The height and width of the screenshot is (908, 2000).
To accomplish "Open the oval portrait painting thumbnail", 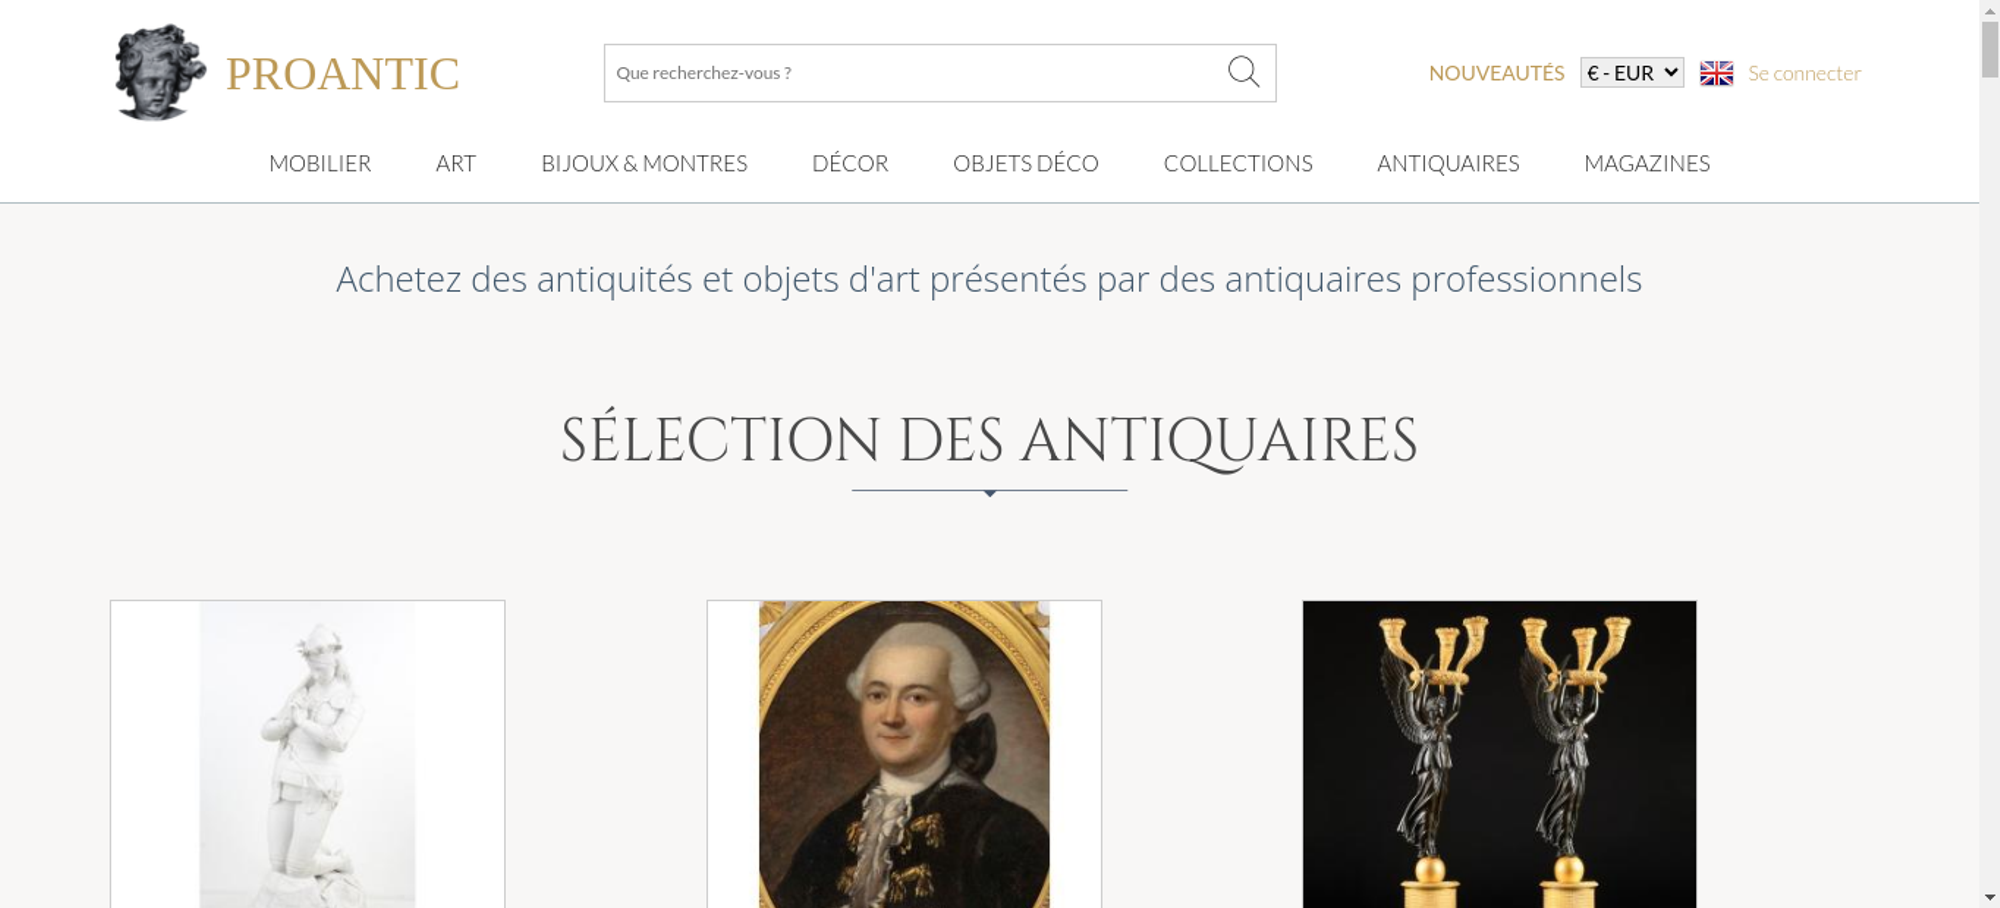I will 904,754.
